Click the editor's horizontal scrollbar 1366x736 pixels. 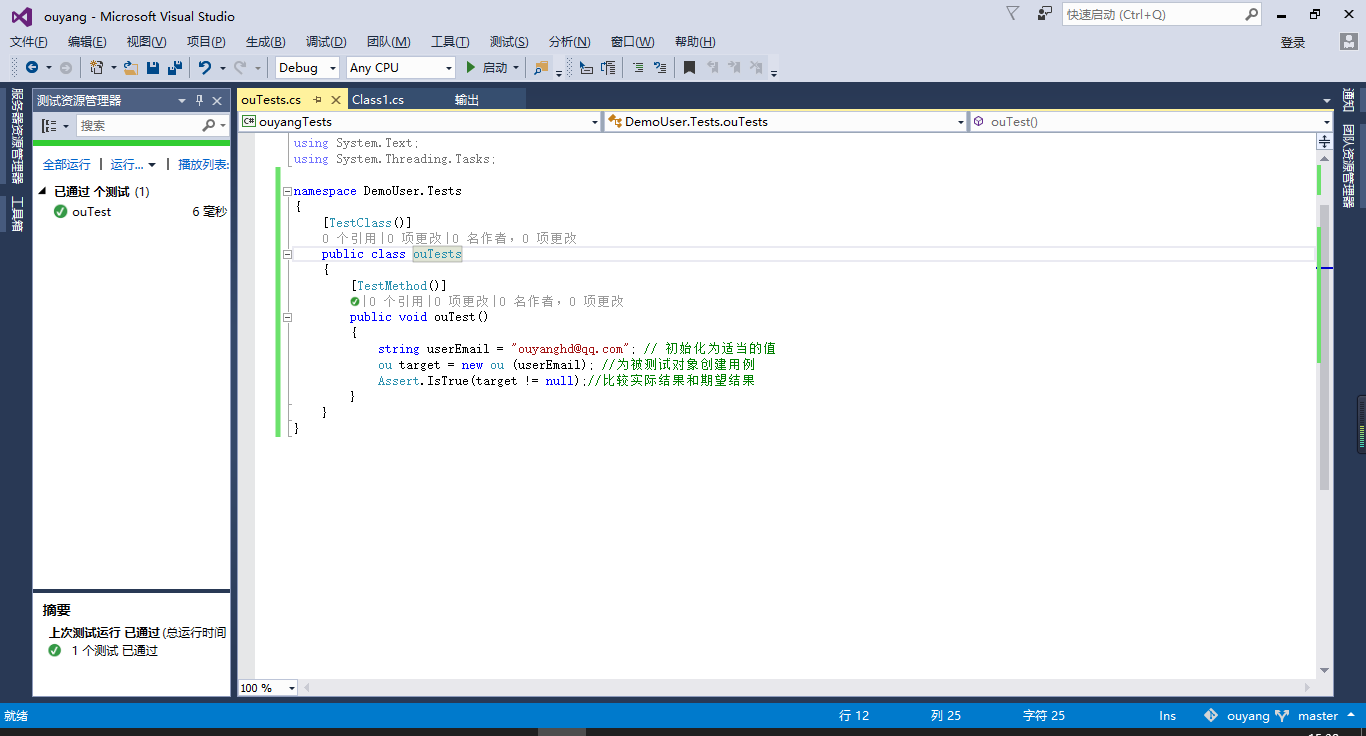tap(809, 688)
